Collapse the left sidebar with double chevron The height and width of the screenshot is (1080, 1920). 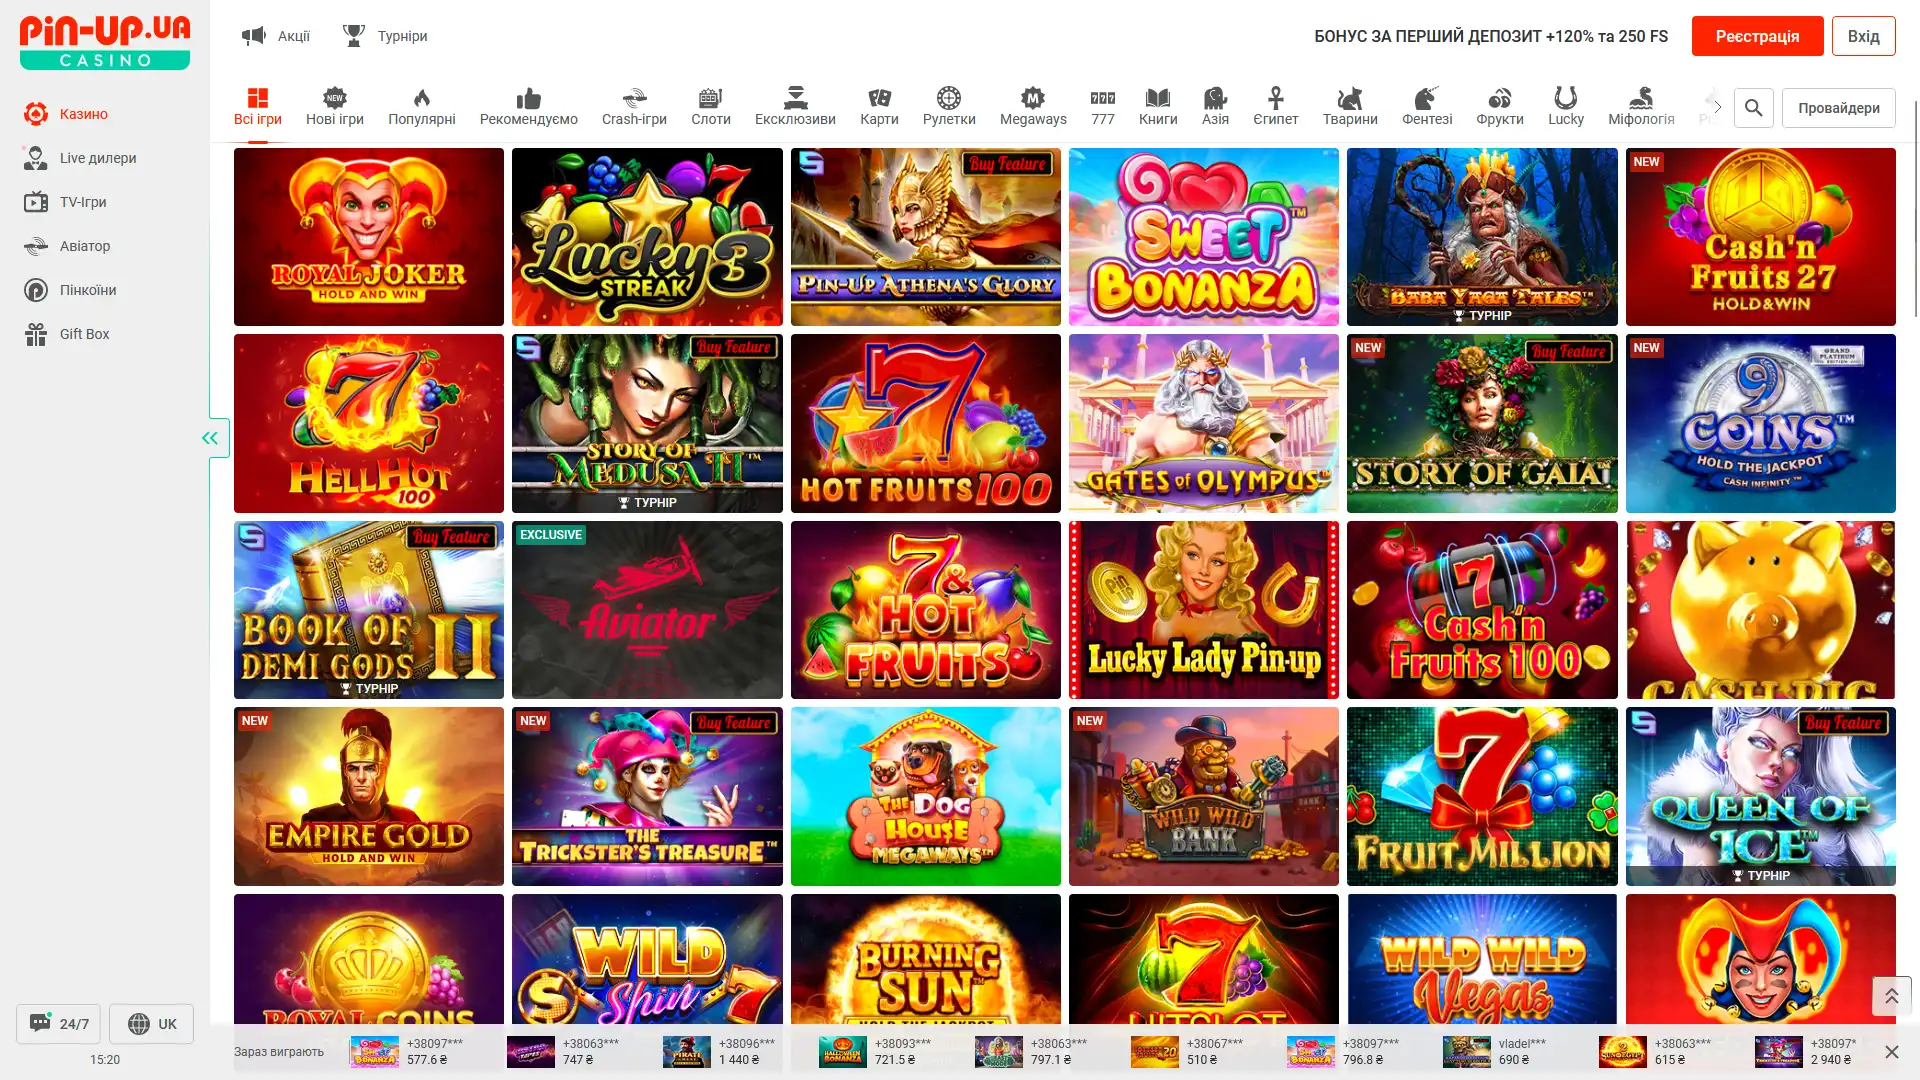pos(210,438)
